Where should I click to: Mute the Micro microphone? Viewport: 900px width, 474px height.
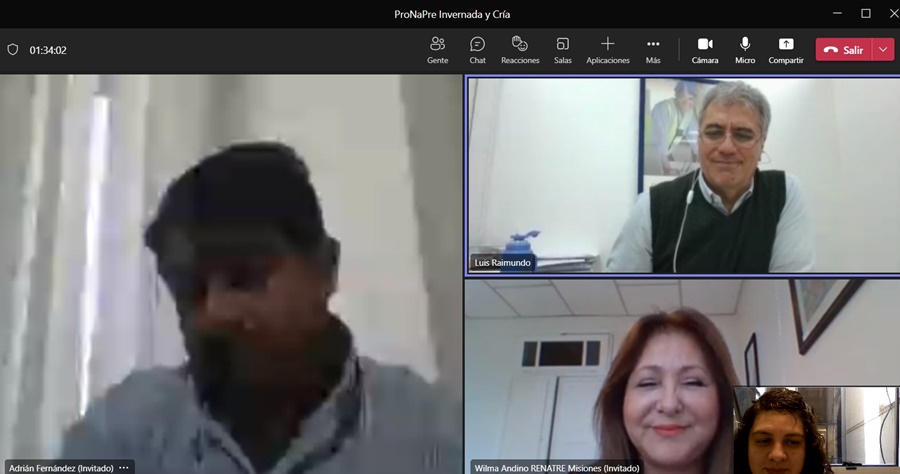tap(745, 50)
